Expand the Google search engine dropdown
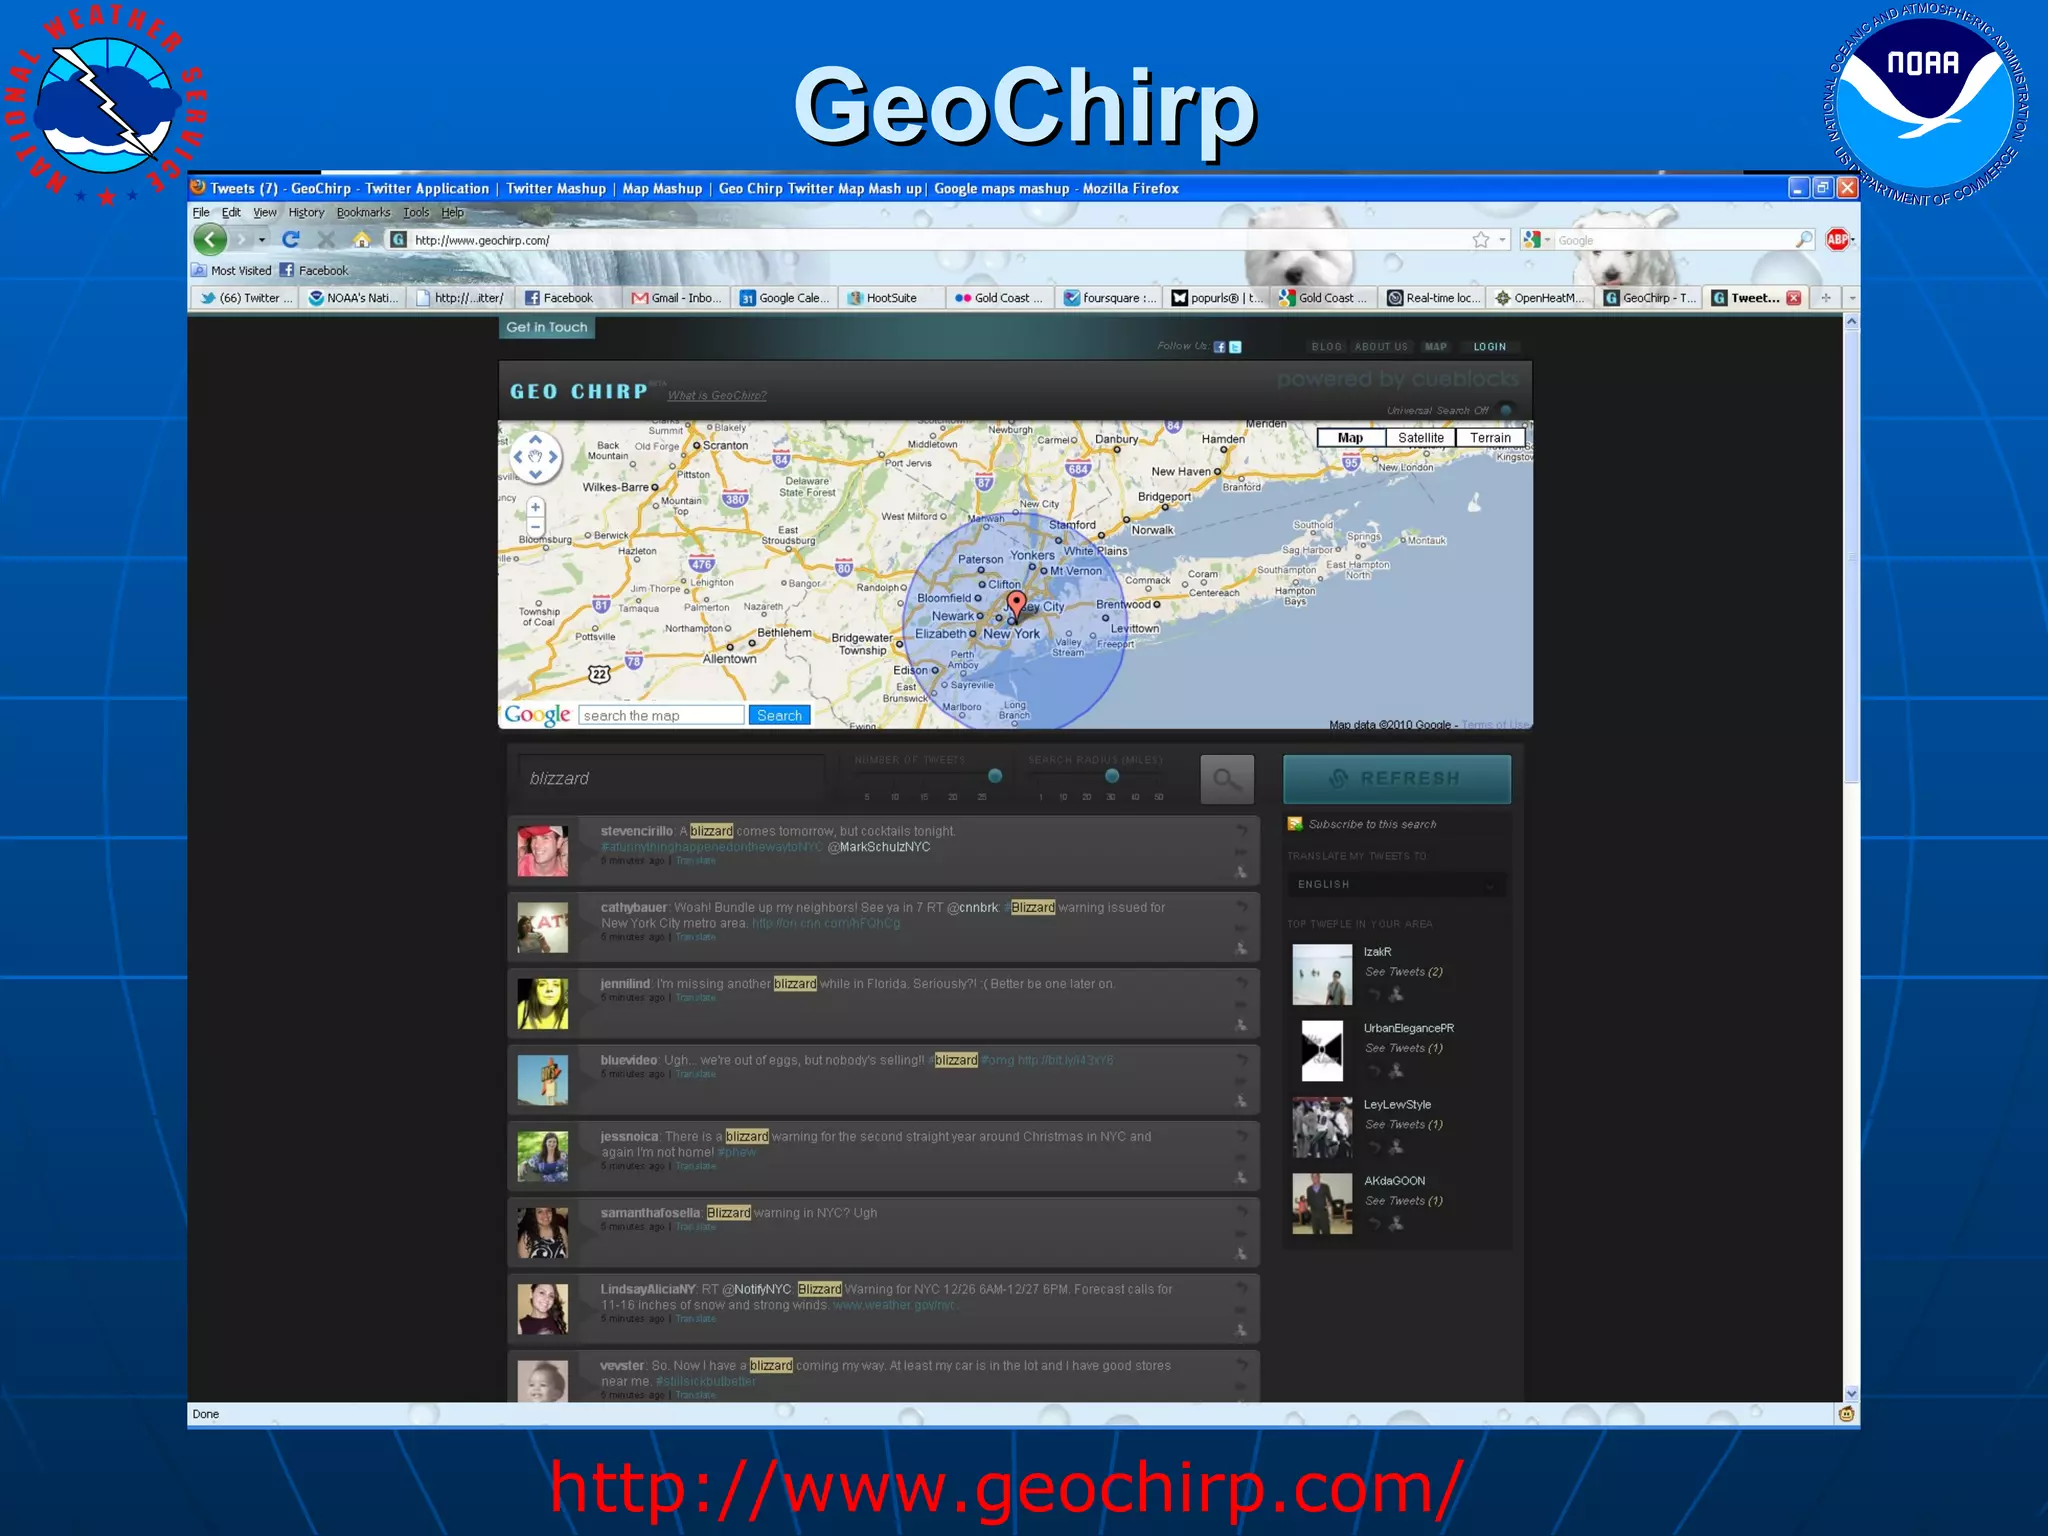The height and width of the screenshot is (1536, 2048). [1547, 240]
